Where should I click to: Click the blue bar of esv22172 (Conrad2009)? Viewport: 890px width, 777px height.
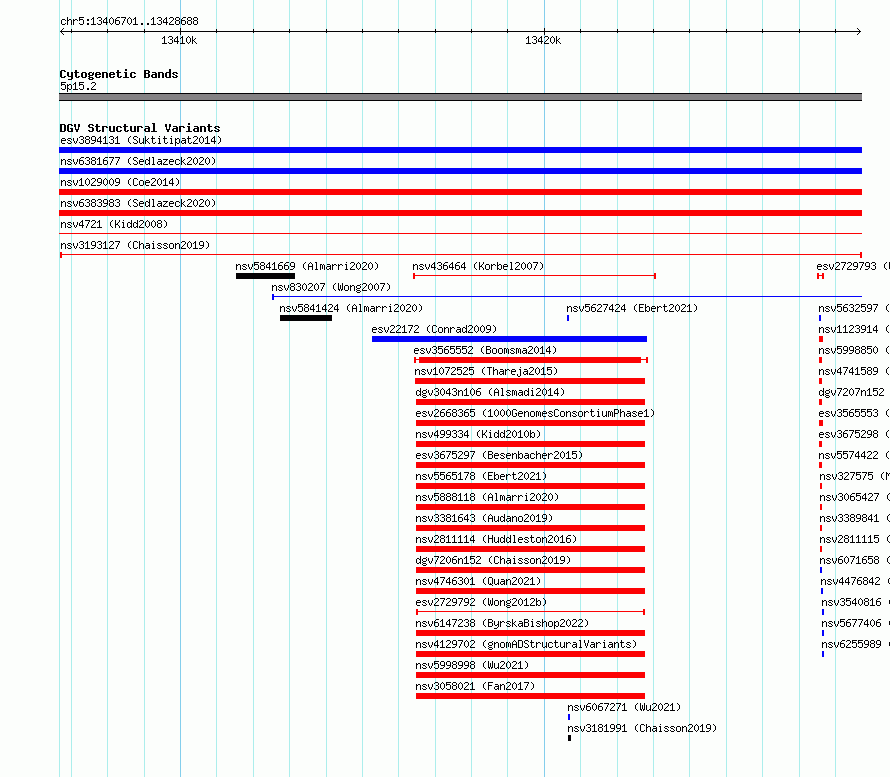[x=509, y=339]
